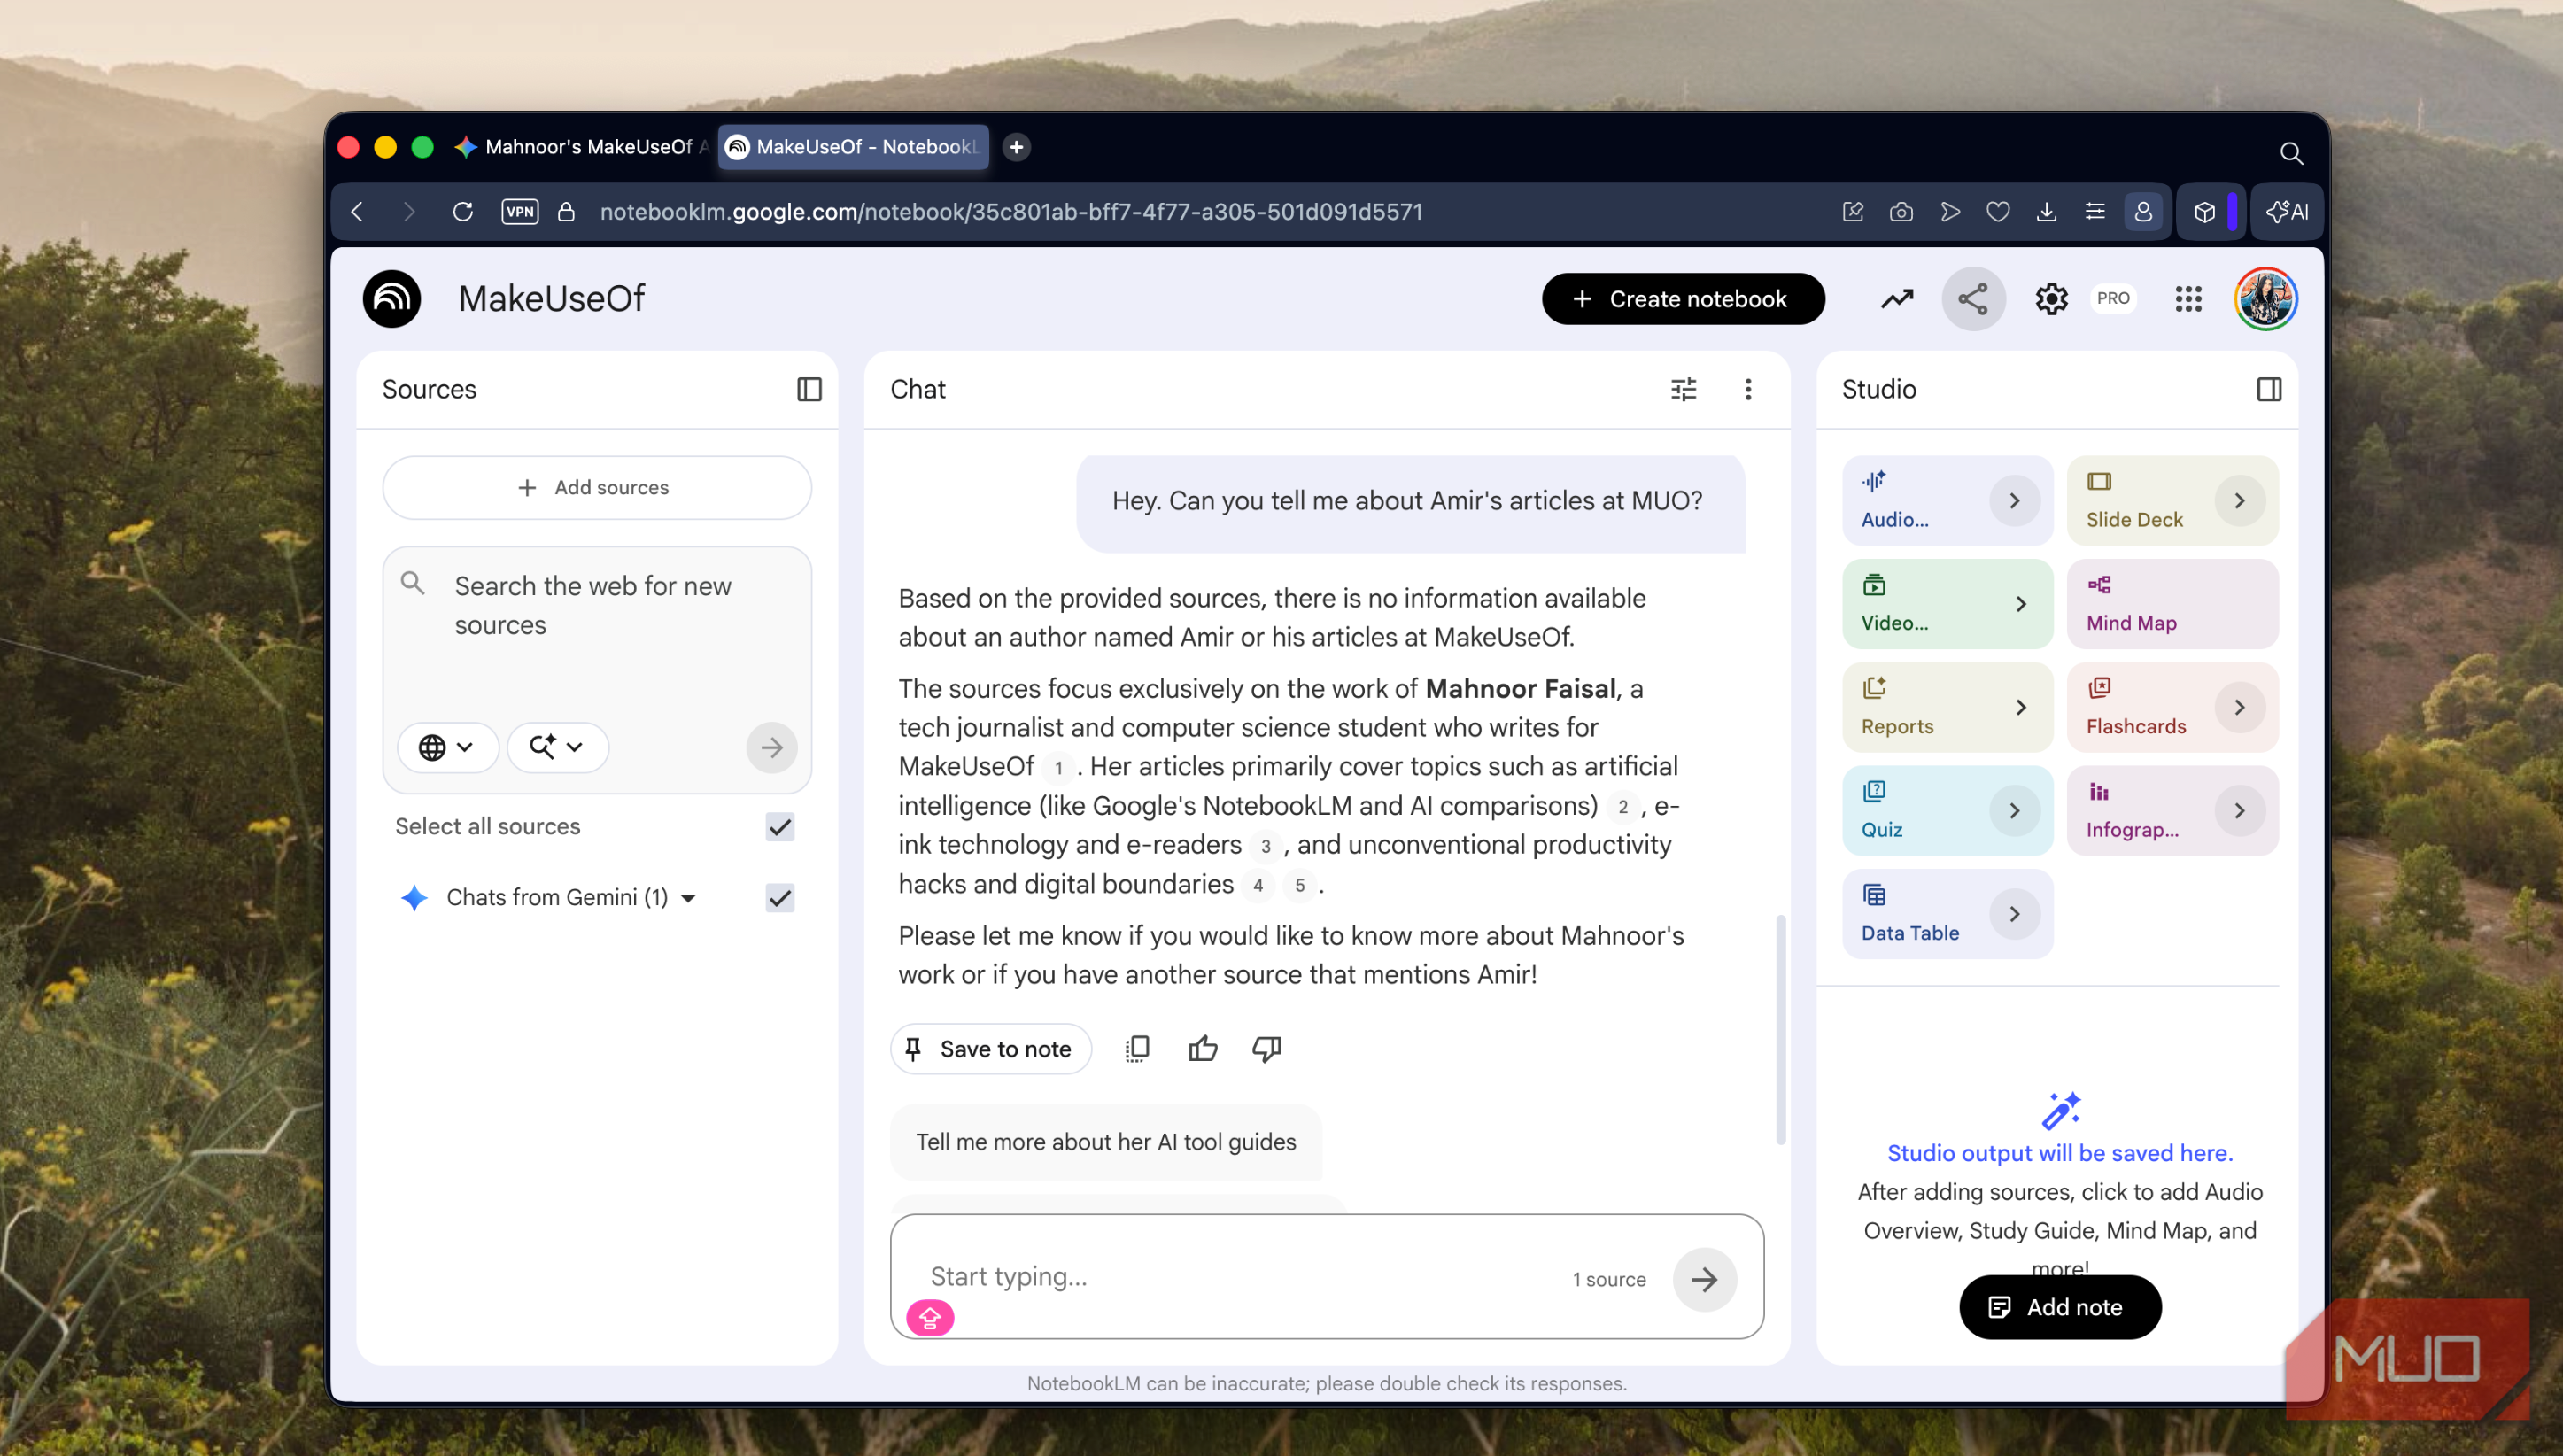Viewport: 2563px width, 1456px height.
Task: Open the Settings gear icon
Action: point(2051,298)
